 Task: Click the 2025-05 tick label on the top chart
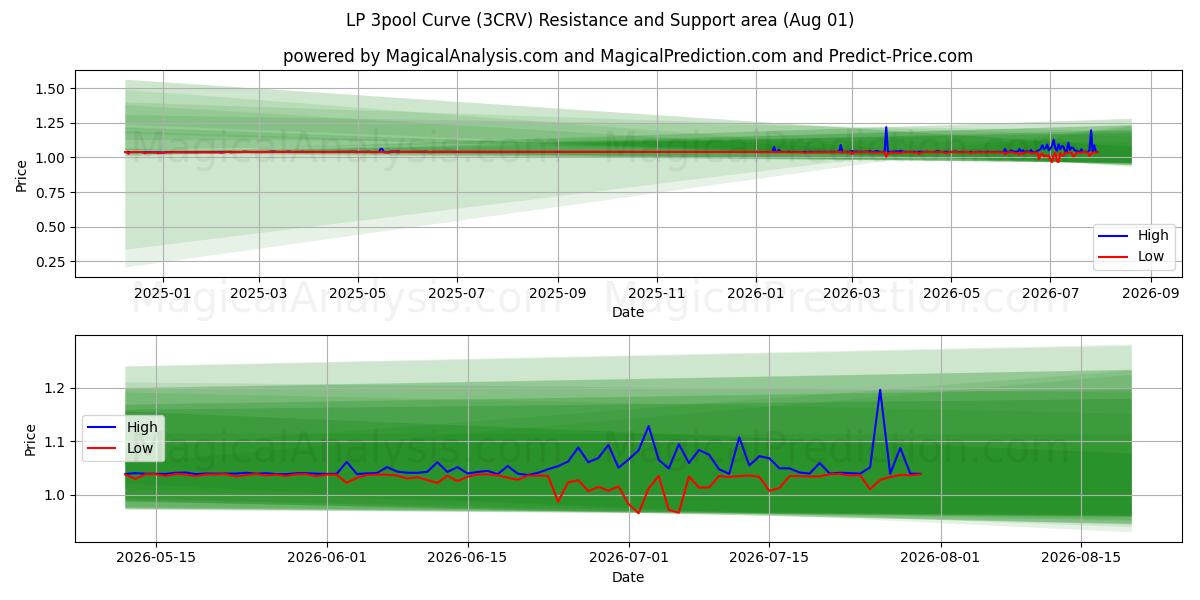358,293
